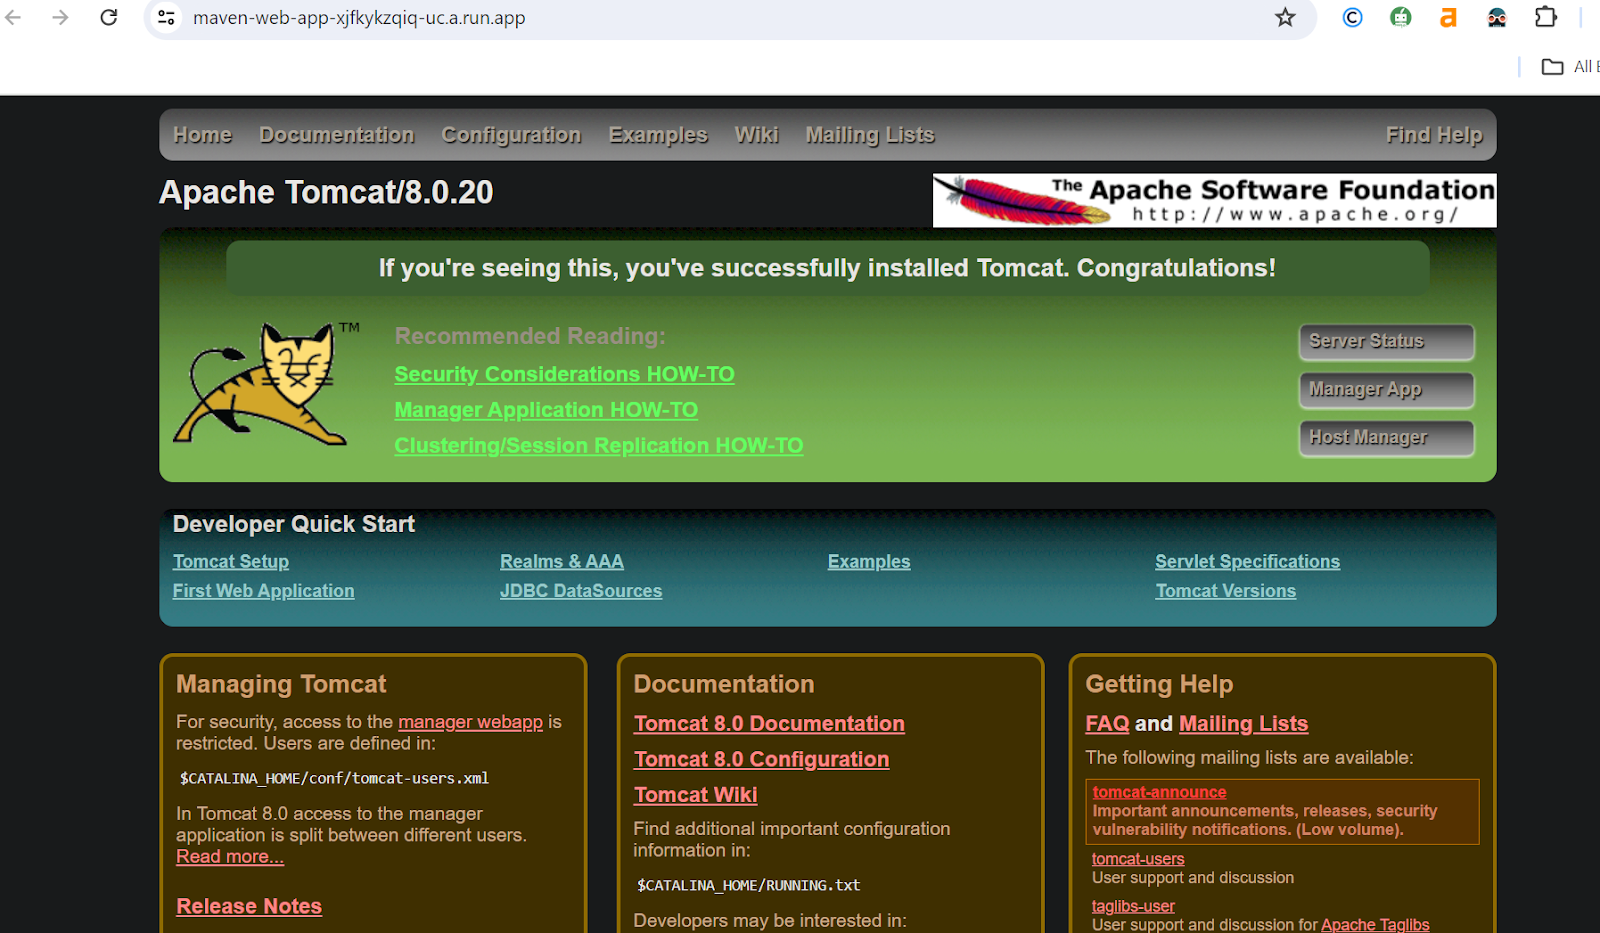Image resolution: width=1600 pixels, height=933 pixels.
Task: Click the Recommended Reading heading
Action: 530,336
